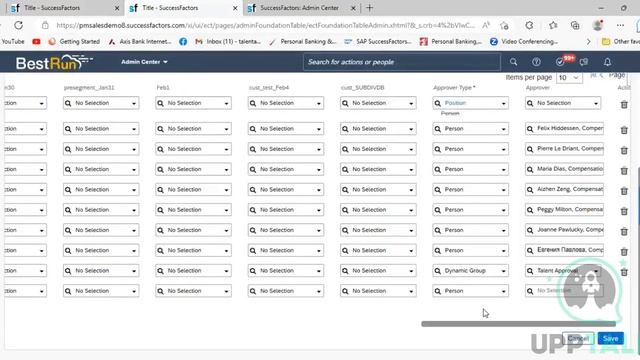Open the conversation panel icon beside to-do

click(x=584, y=62)
